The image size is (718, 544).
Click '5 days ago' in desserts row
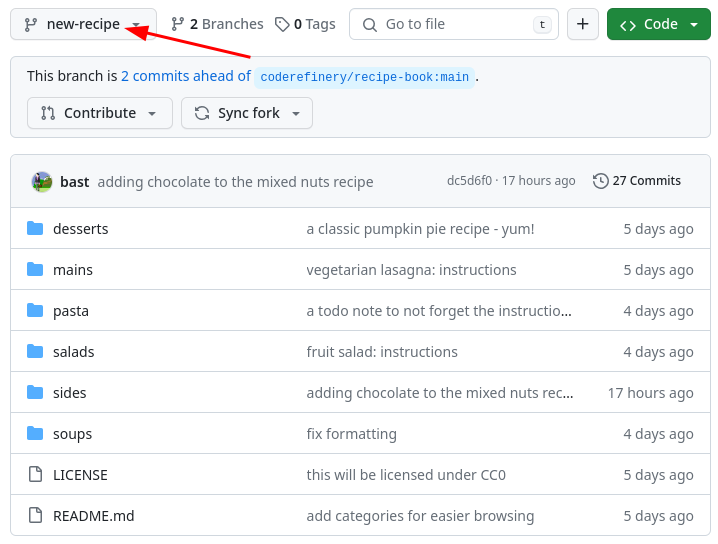click(658, 229)
